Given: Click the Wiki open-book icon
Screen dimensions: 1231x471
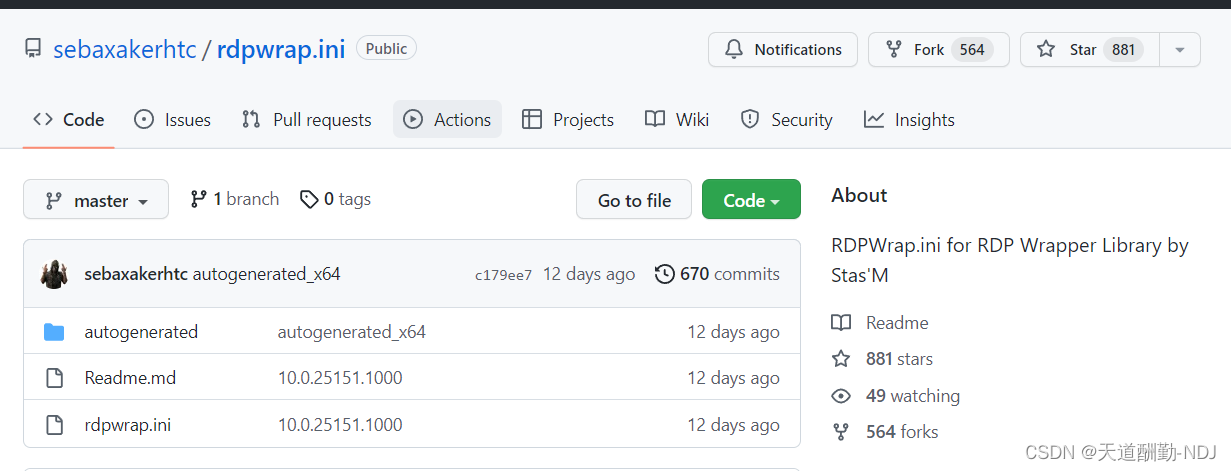Looking at the screenshot, I should click(655, 120).
